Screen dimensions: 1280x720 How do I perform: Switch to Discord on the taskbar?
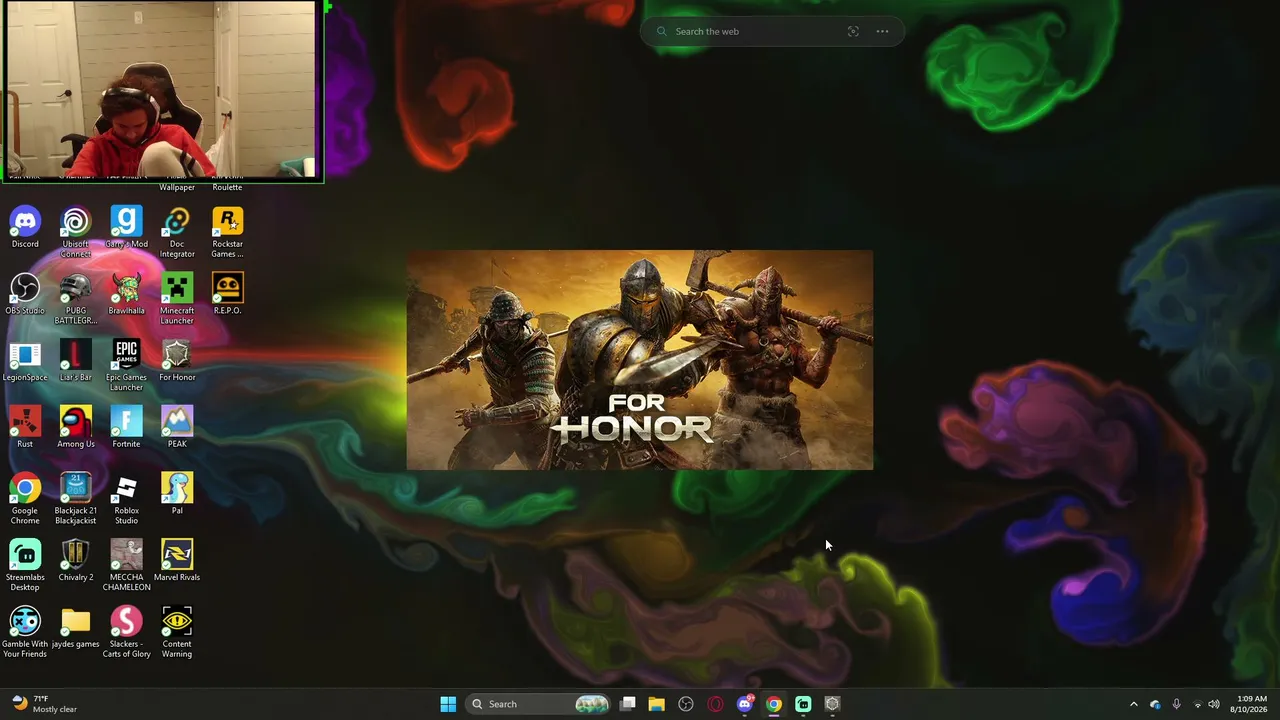point(744,704)
